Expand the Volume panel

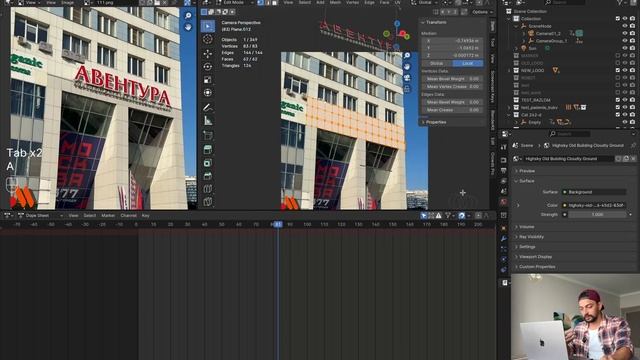[x=527, y=227]
